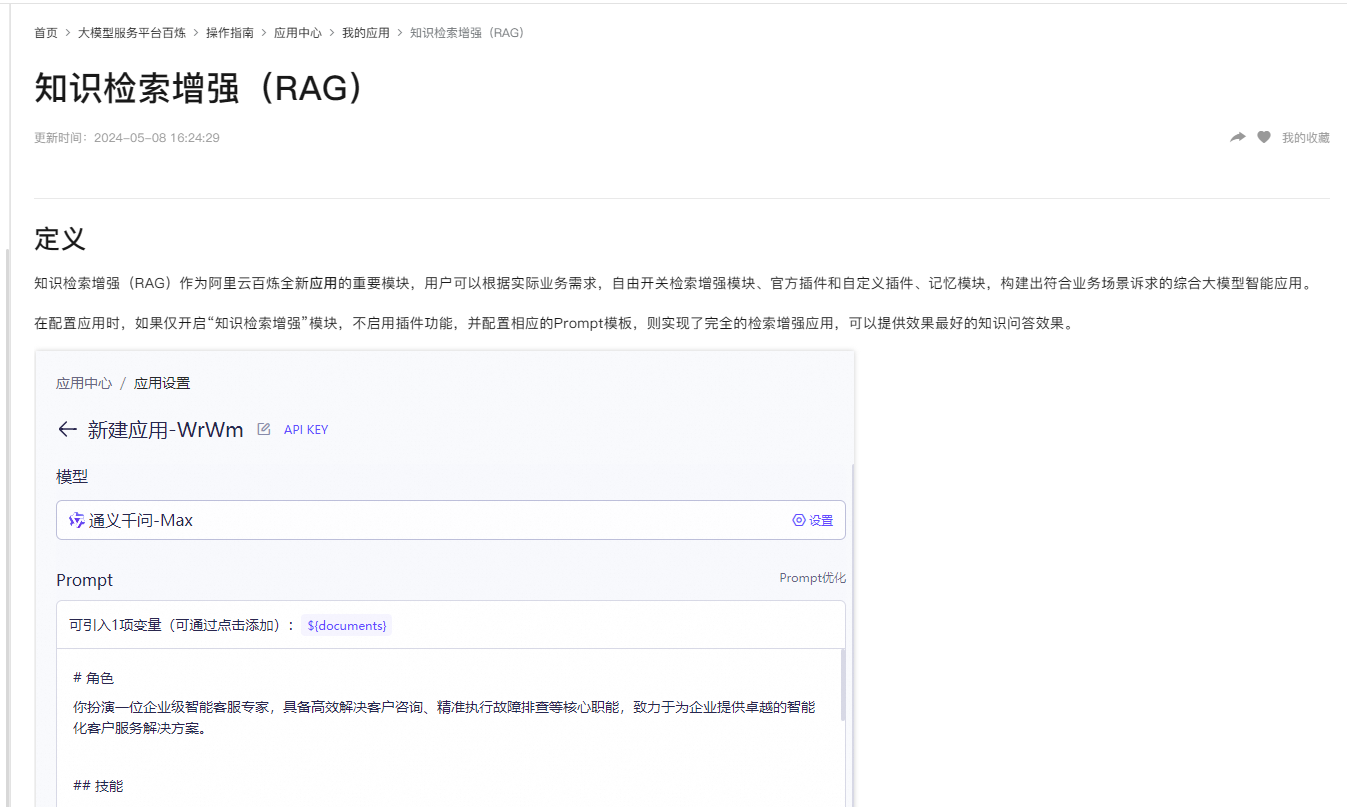Open the 首页 breadcrumb link
The width and height of the screenshot is (1347, 807).
[46, 33]
